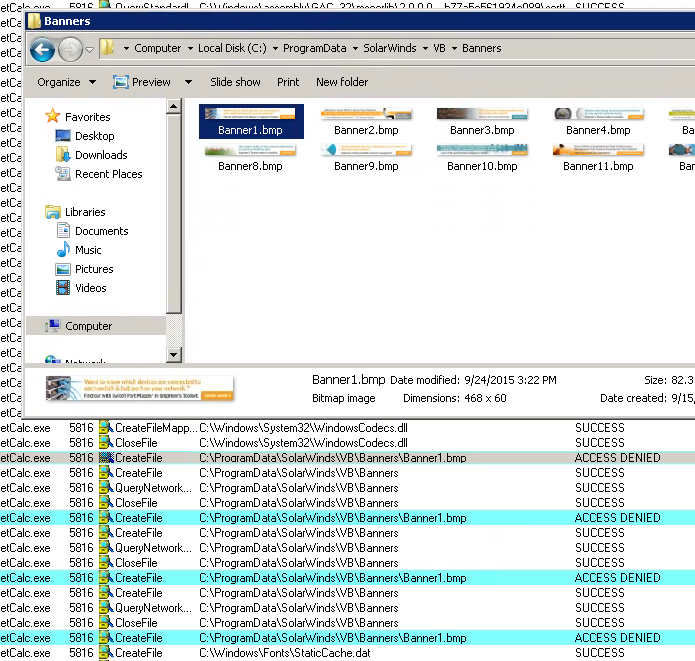The width and height of the screenshot is (695, 661).
Task: Select the CloseFile WindowsCodecs.dll row
Action: click(x=348, y=443)
